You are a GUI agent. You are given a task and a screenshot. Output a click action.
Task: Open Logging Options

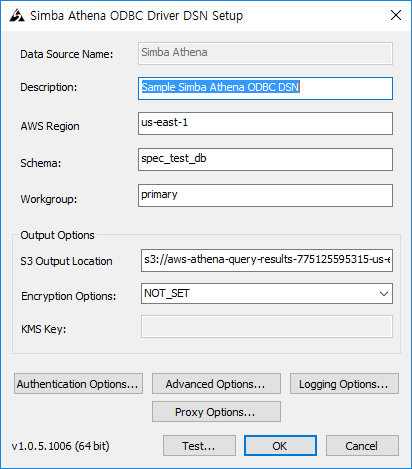(x=344, y=384)
